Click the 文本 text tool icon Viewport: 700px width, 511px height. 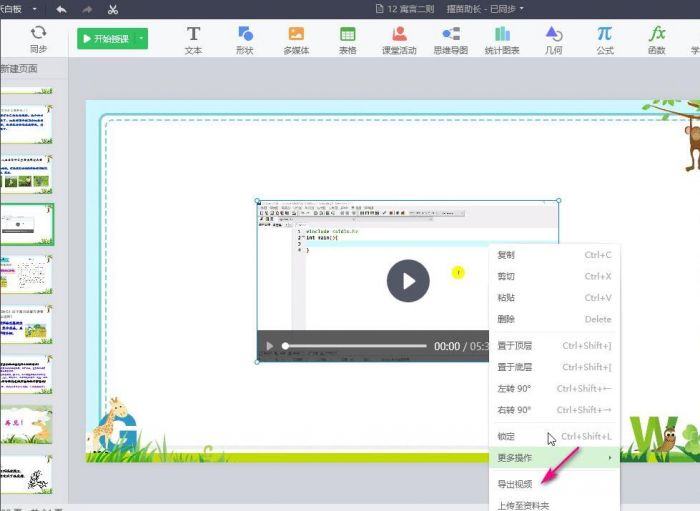click(x=193, y=39)
